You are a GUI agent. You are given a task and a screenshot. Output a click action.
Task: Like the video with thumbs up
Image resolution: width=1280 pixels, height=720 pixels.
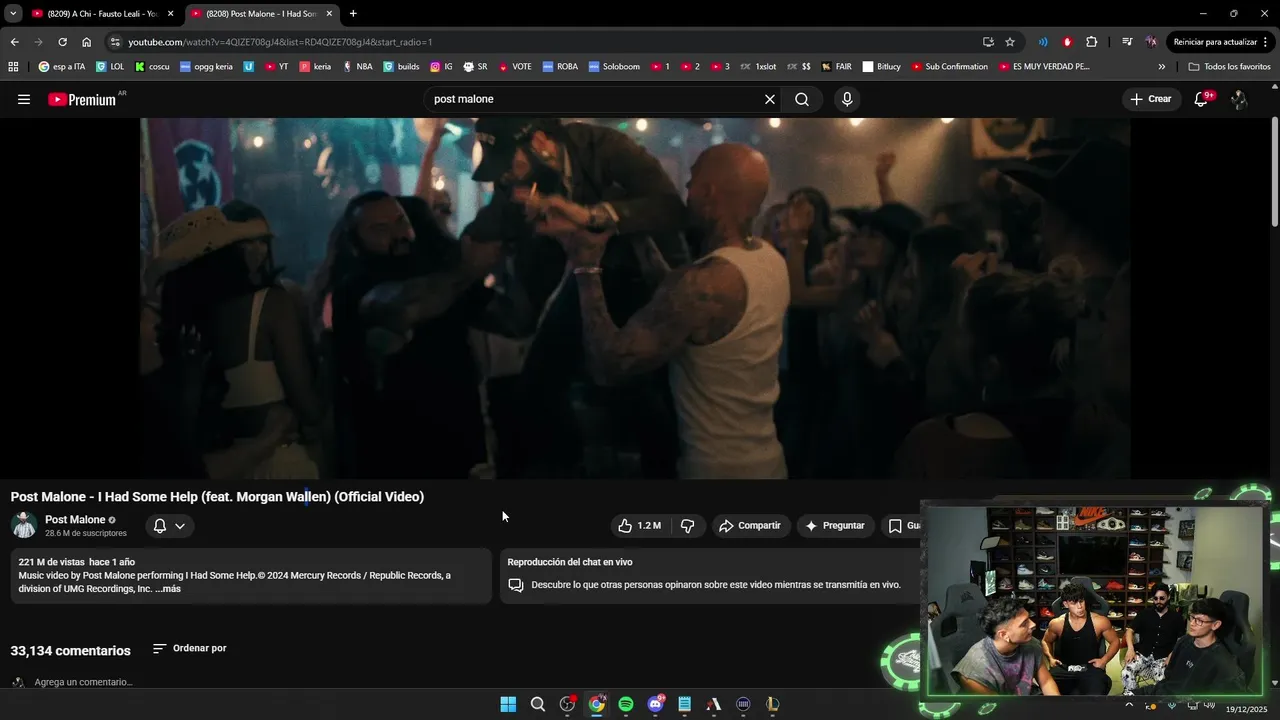click(x=639, y=526)
